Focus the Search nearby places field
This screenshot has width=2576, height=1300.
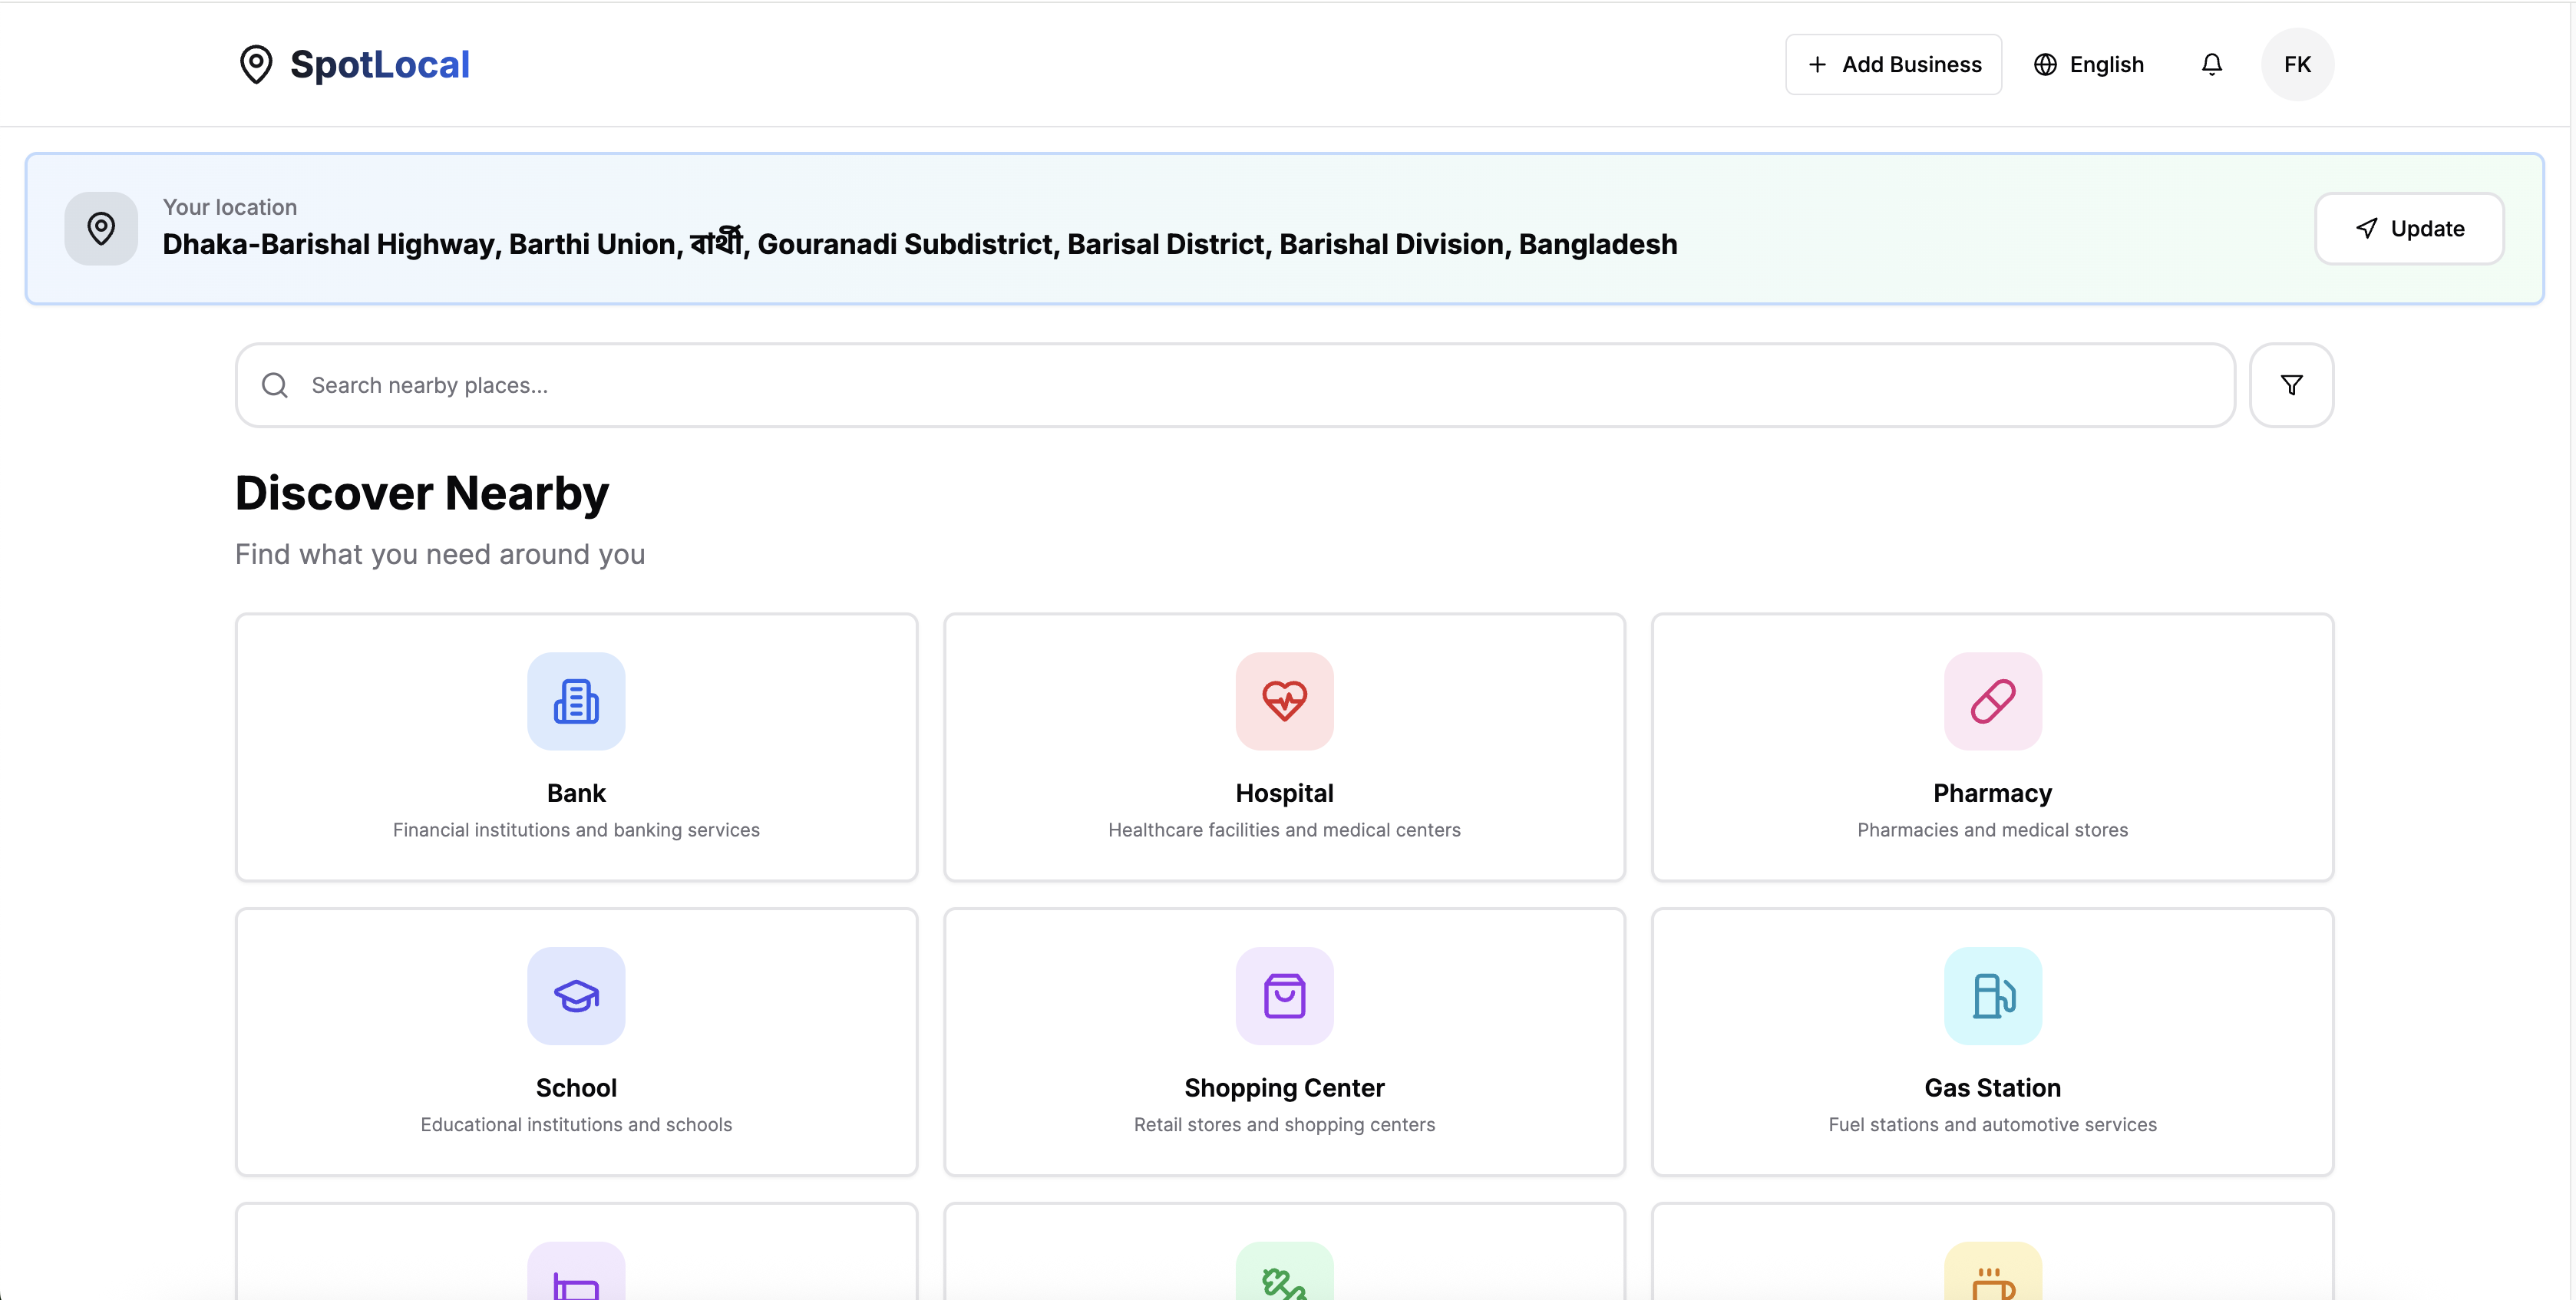[1235, 385]
